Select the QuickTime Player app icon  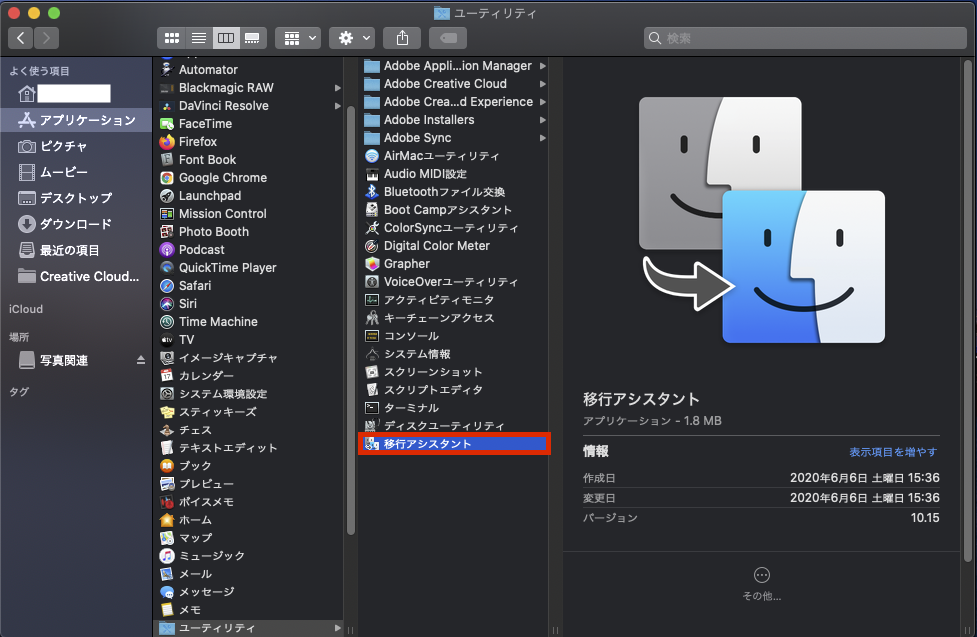166,268
